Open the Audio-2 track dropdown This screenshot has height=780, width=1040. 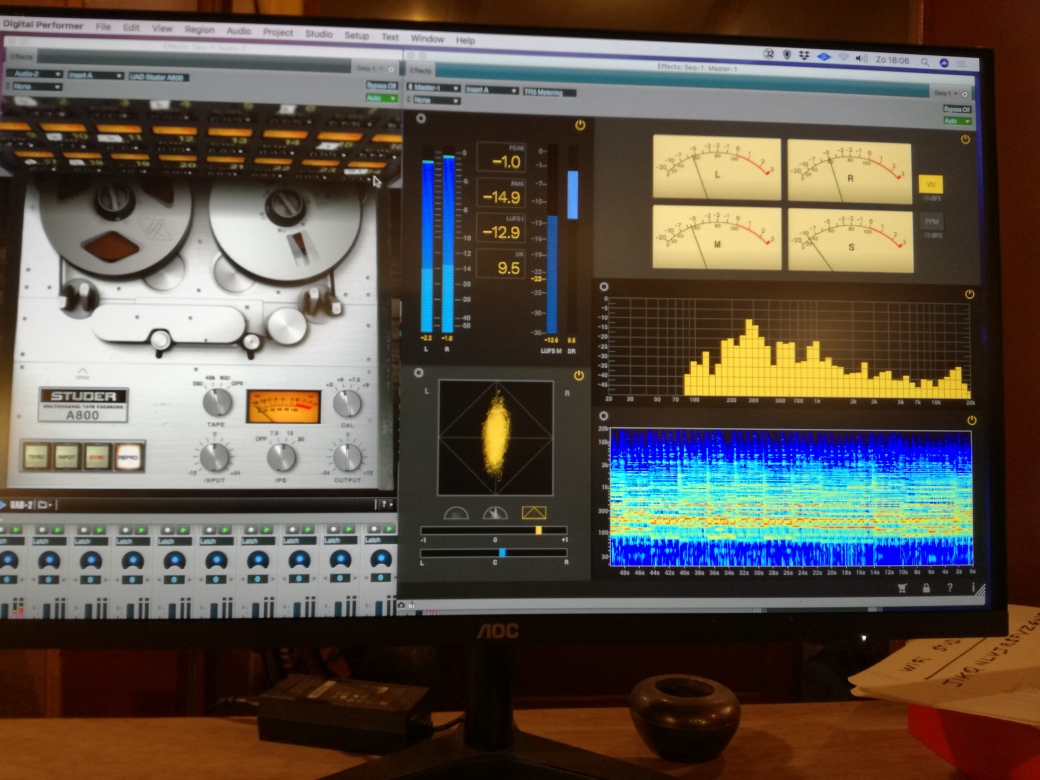[34, 74]
